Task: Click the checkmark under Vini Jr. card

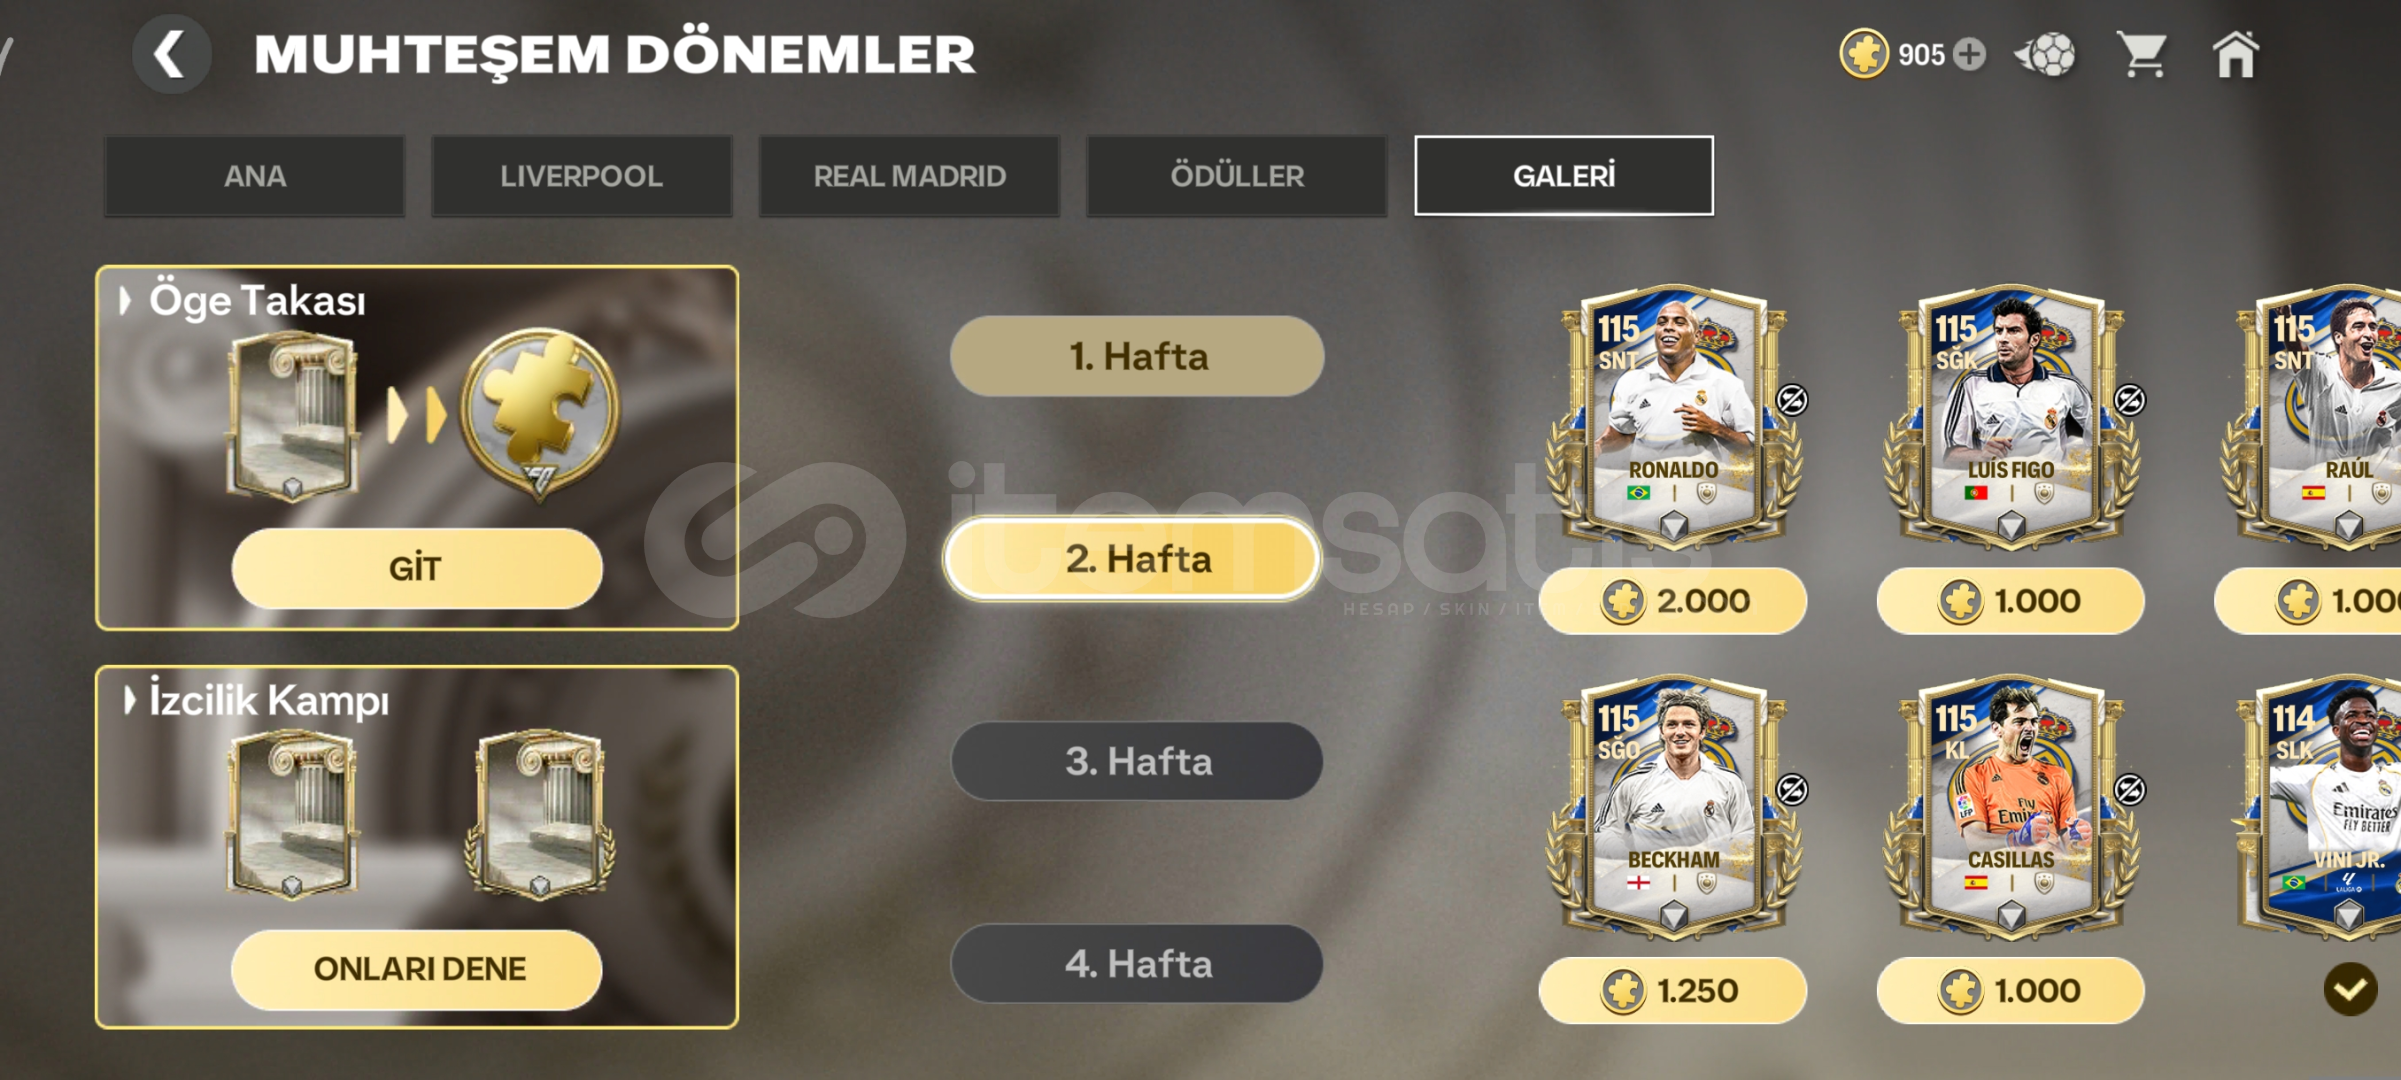Action: [x=2350, y=989]
